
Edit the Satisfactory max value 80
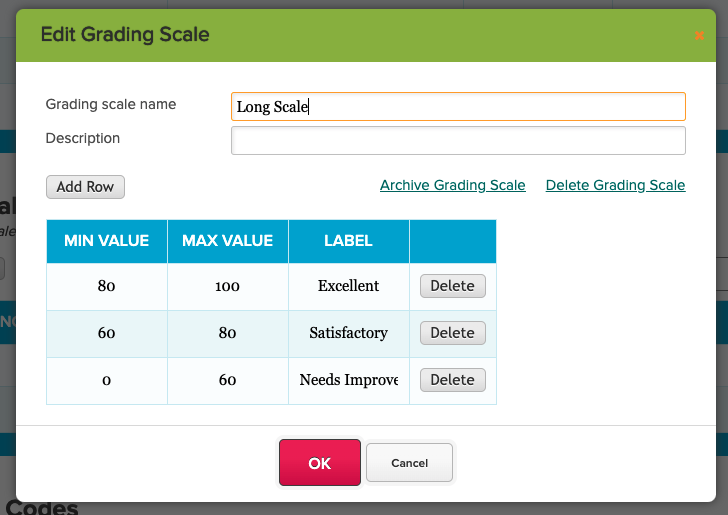pos(228,333)
